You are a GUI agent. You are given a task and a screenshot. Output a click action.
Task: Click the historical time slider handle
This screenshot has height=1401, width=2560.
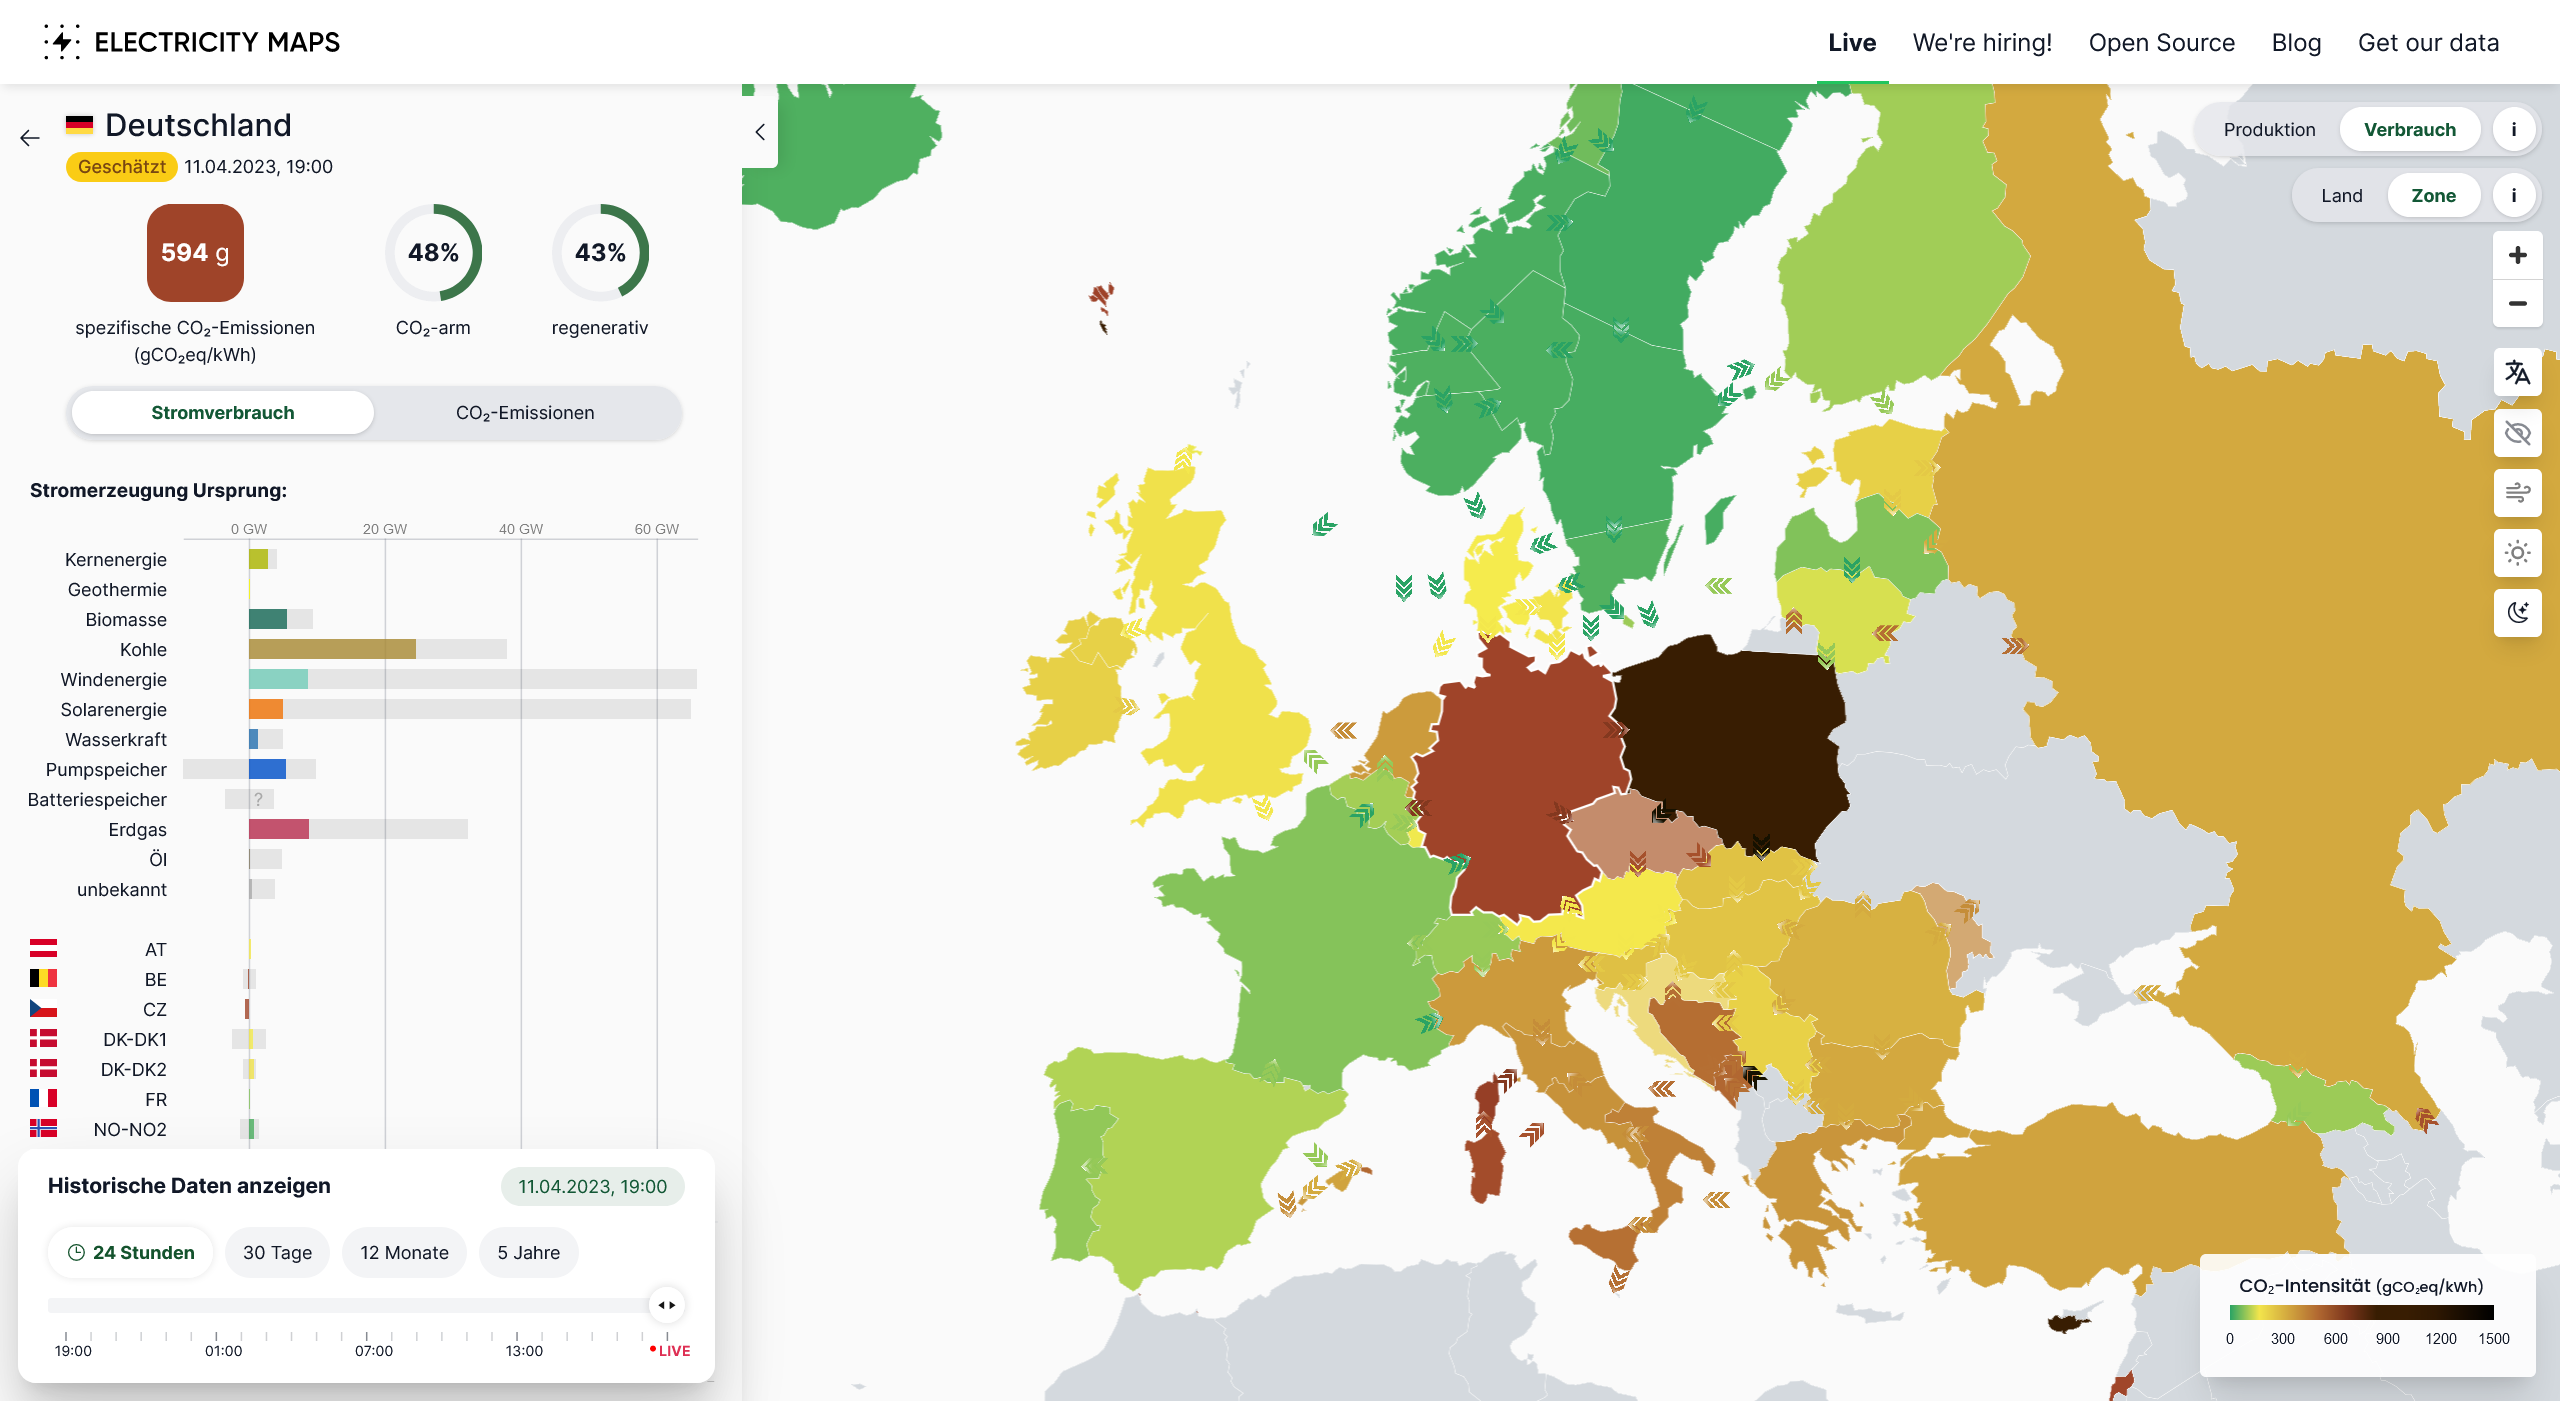pyautogui.click(x=667, y=1304)
